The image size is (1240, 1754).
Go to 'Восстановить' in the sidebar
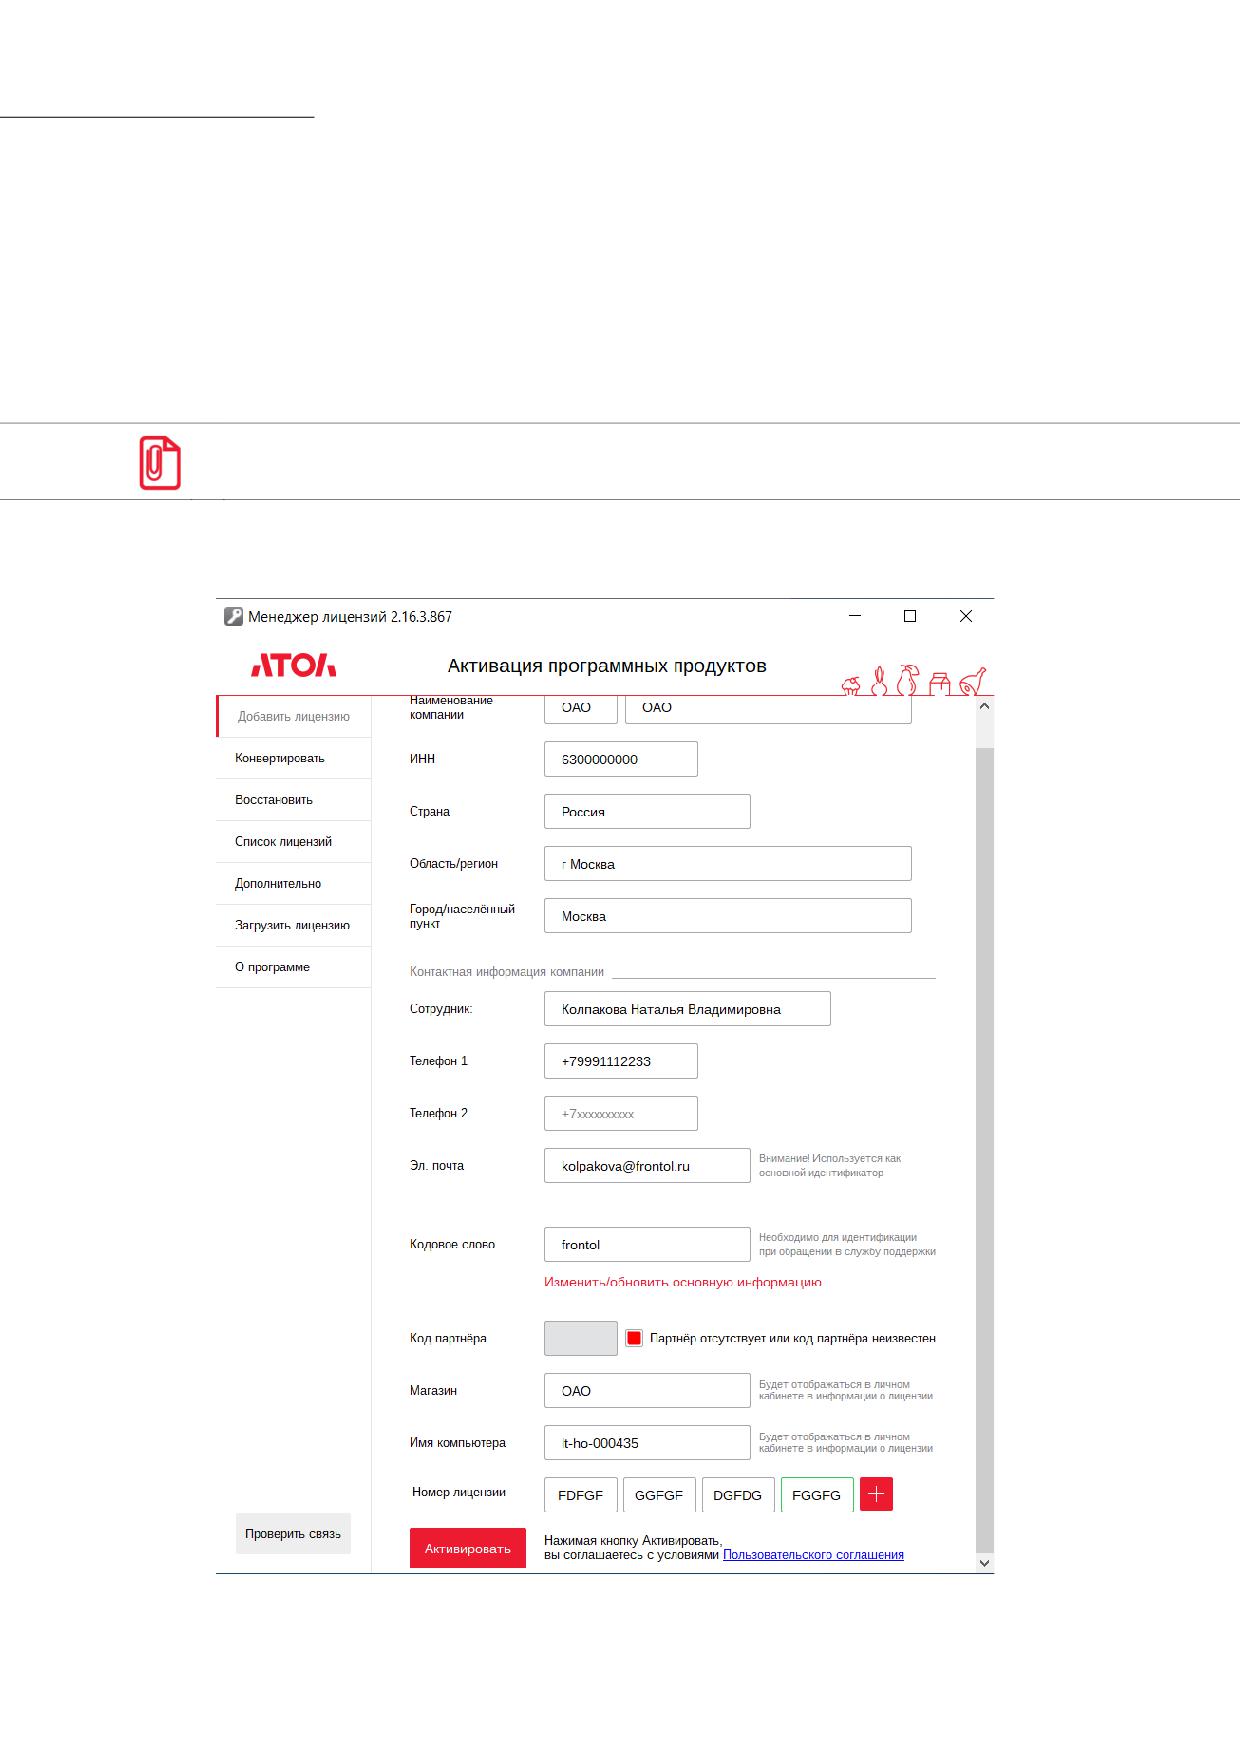(x=294, y=800)
